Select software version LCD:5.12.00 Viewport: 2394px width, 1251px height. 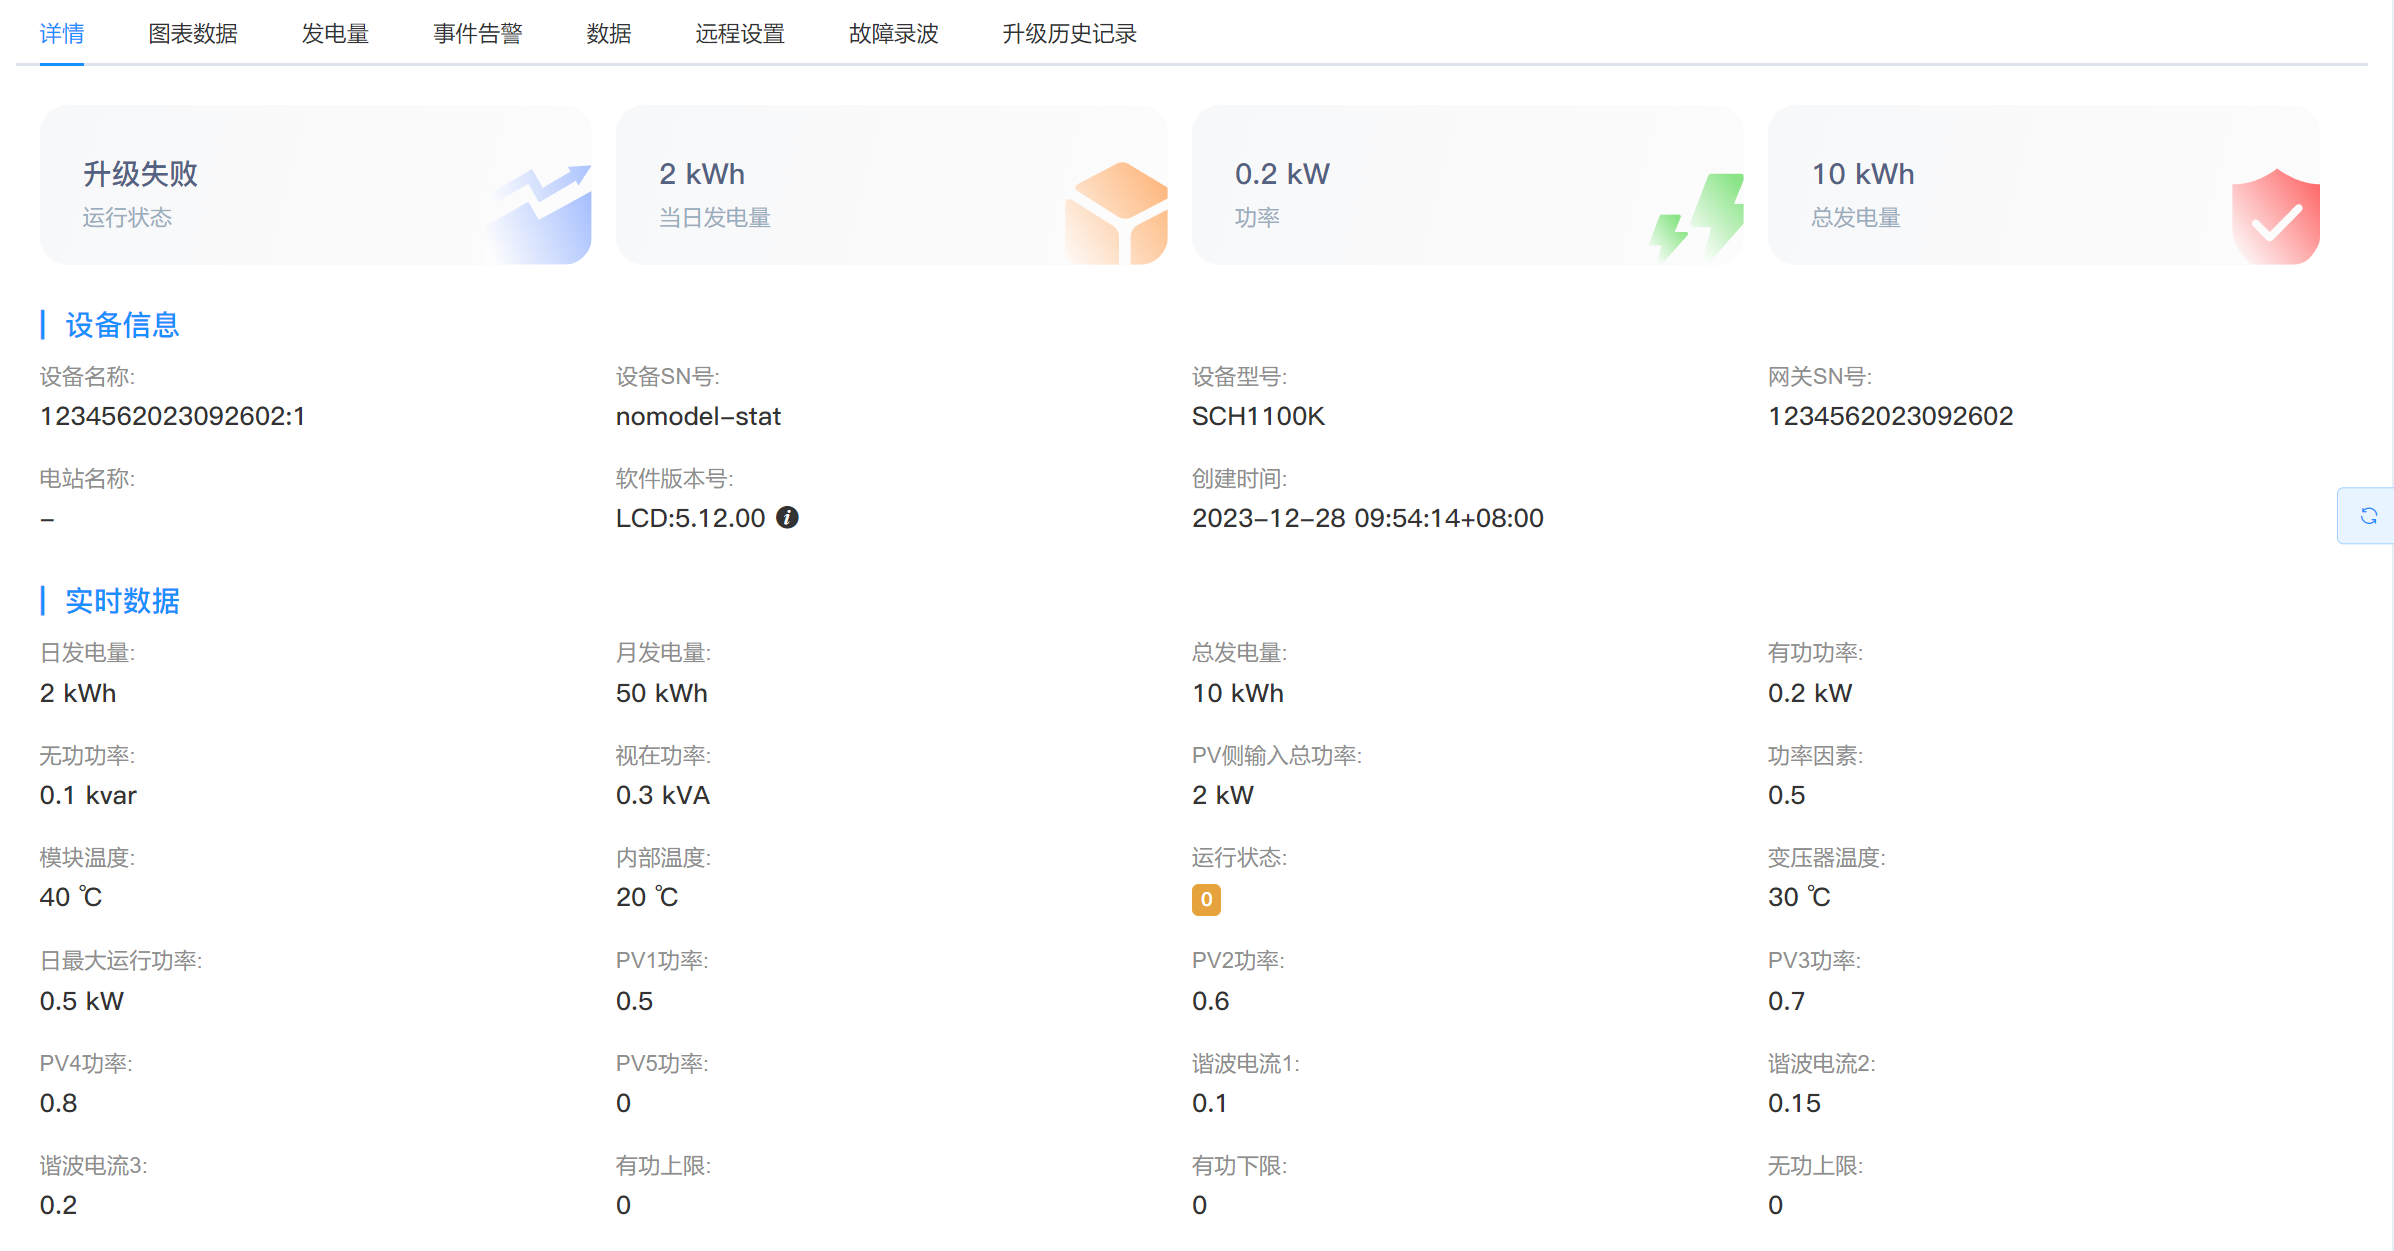pyautogui.click(x=690, y=518)
